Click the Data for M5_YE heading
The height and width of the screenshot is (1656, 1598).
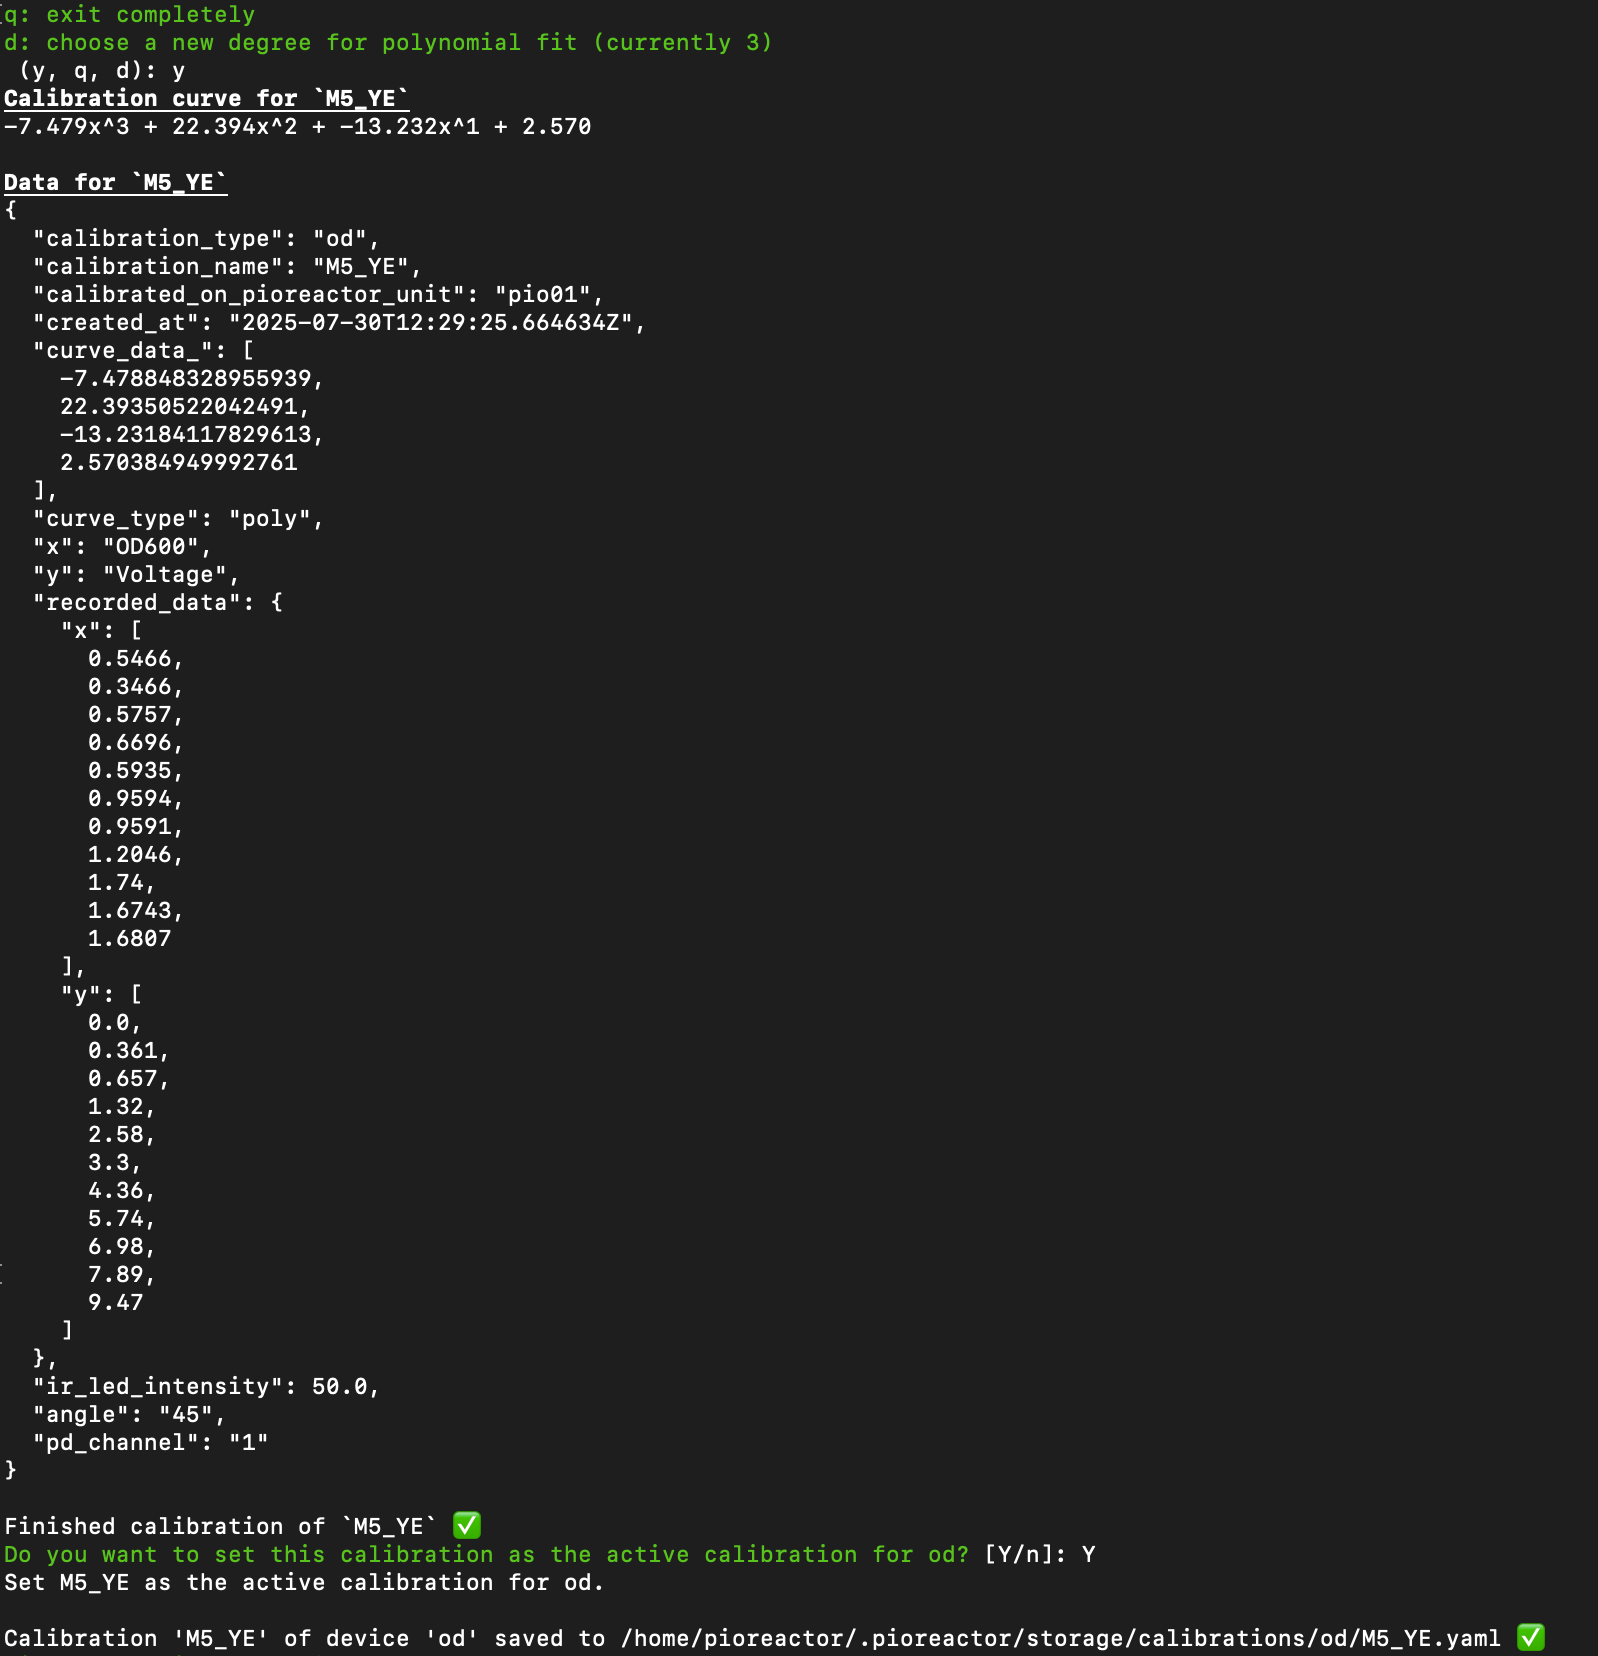pos(115,182)
